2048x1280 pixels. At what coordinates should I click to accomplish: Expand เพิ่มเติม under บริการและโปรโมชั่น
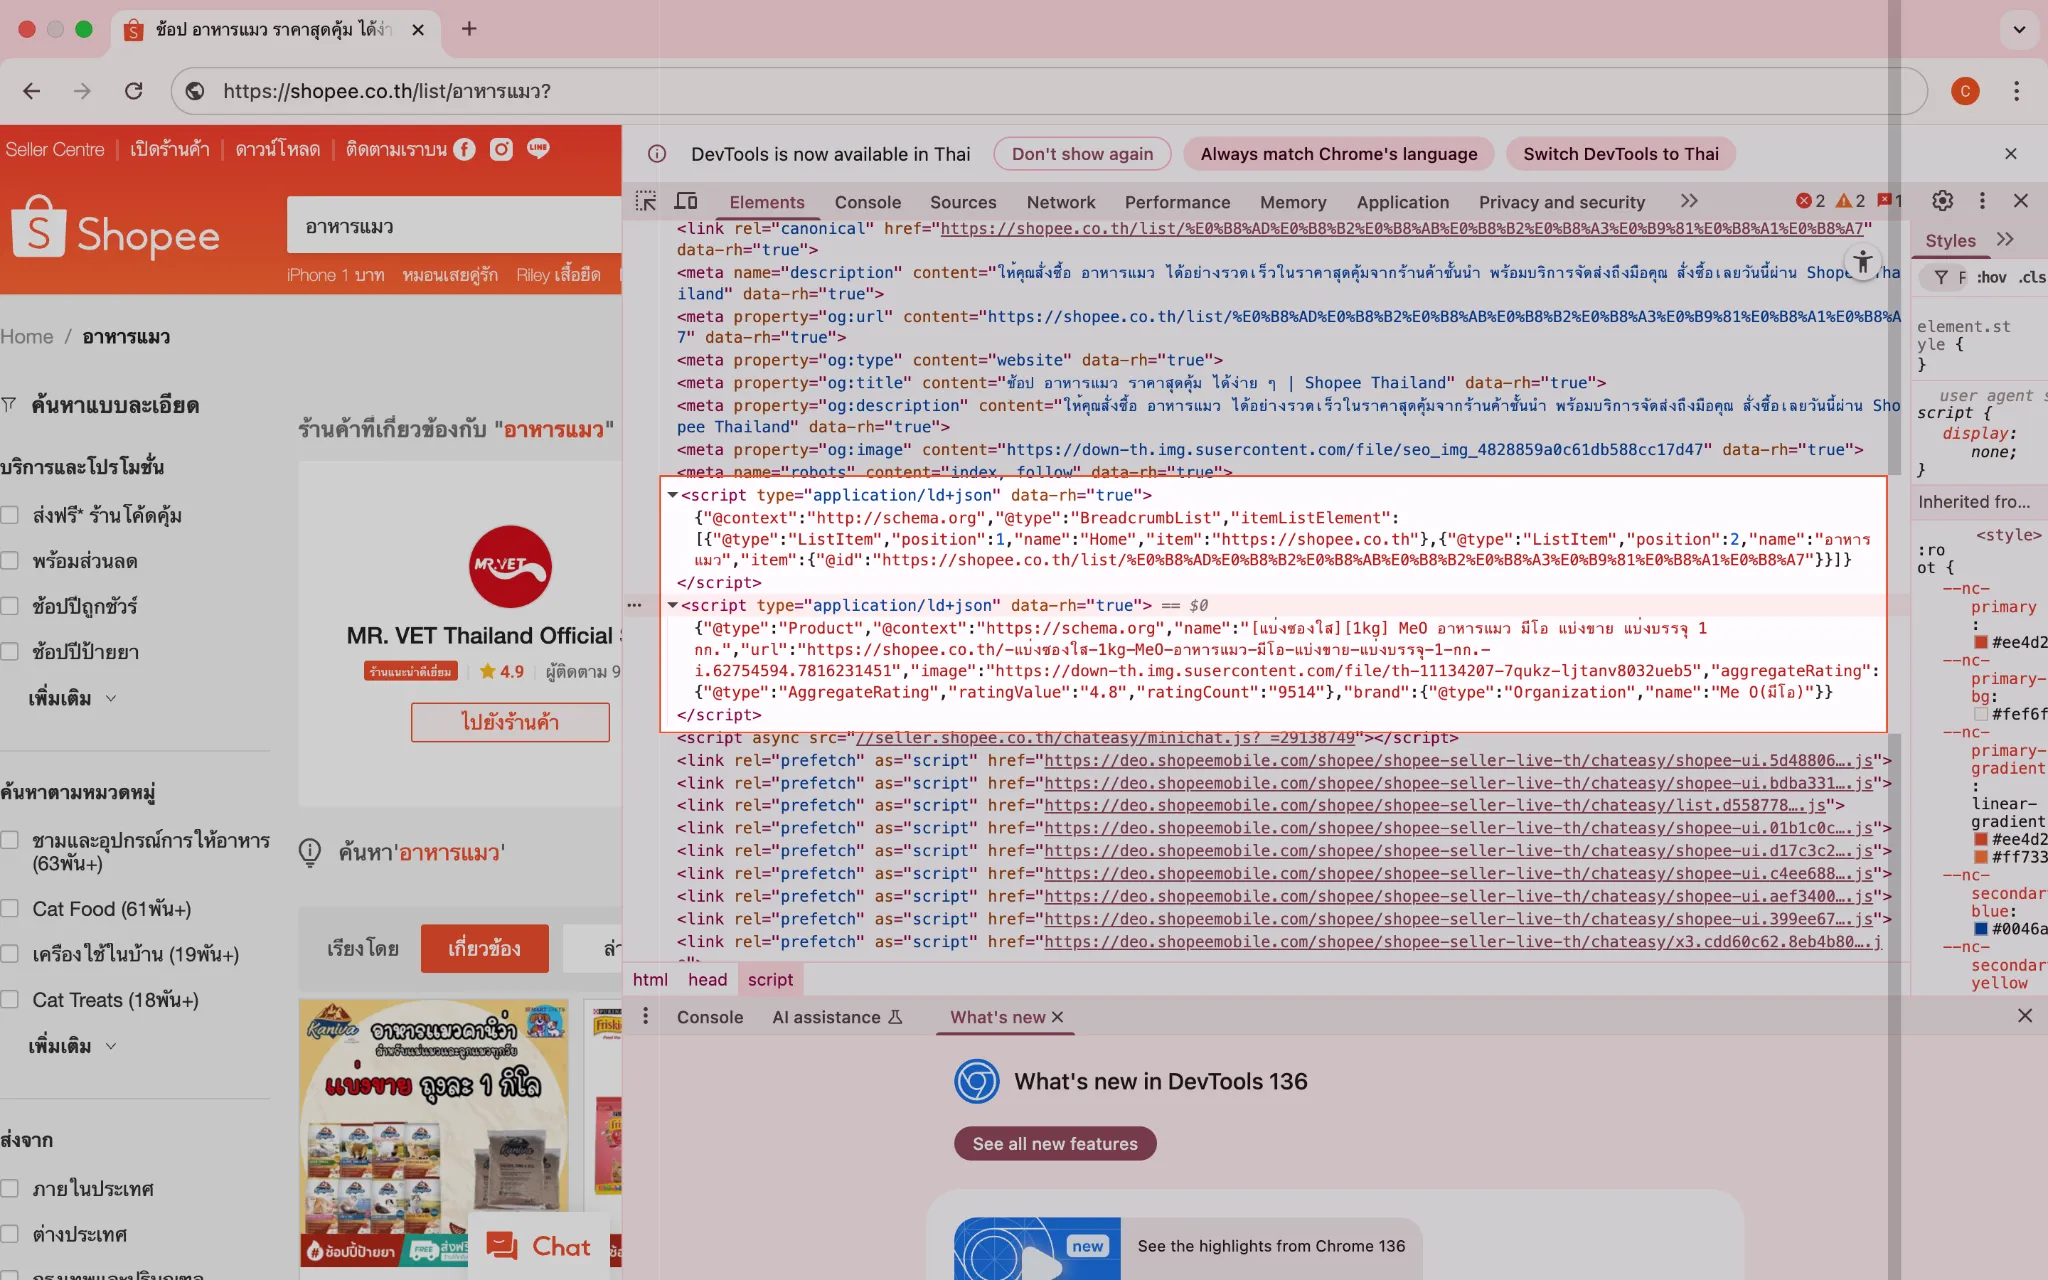(x=72, y=698)
